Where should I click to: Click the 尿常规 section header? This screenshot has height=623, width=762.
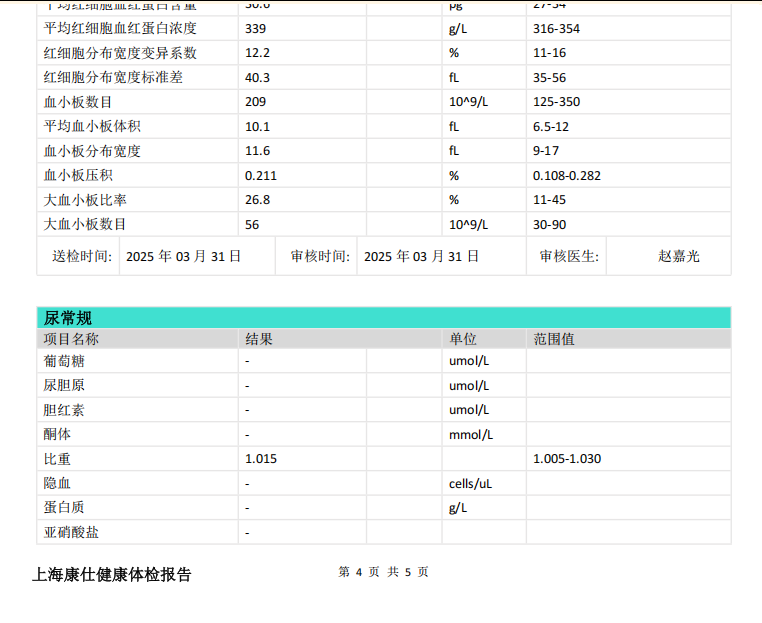pos(68,318)
